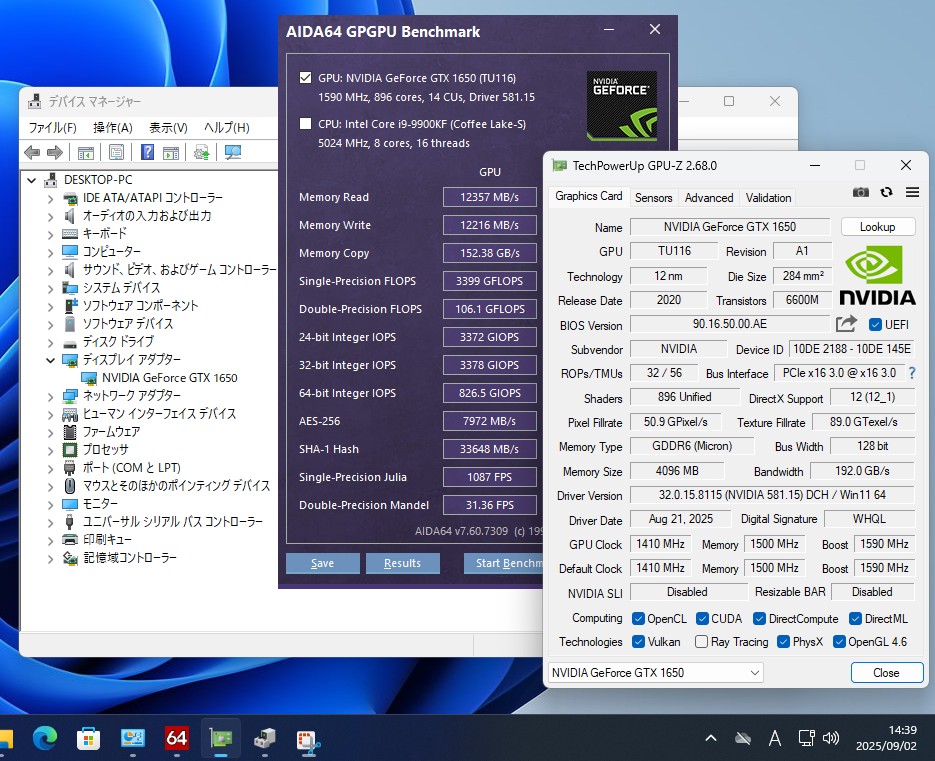
Task: Switch to the Advanced tab in GPU-Z
Action: (x=709, y=197)
